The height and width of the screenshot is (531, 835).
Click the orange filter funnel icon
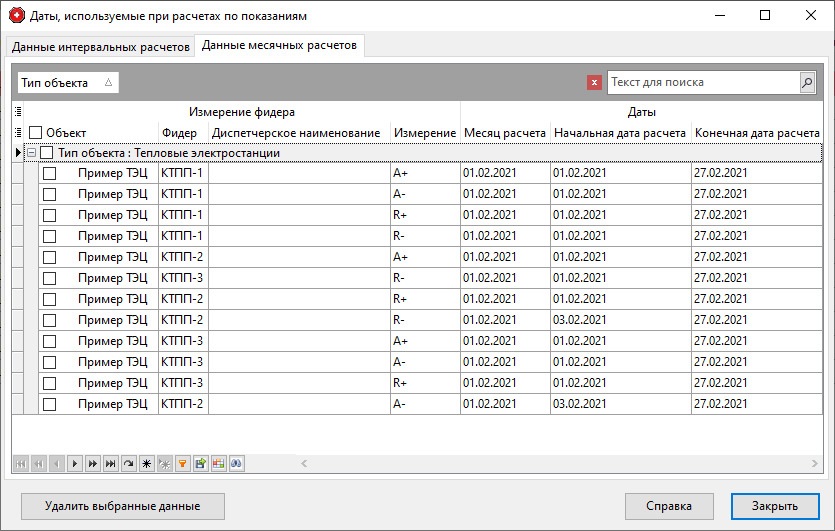click(182, 463)
